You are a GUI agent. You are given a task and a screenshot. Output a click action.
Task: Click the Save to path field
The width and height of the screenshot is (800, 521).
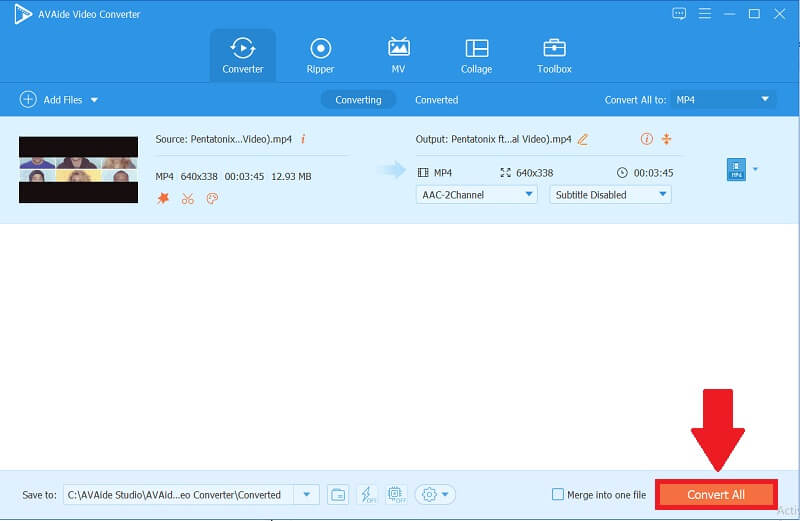(178, 494)
